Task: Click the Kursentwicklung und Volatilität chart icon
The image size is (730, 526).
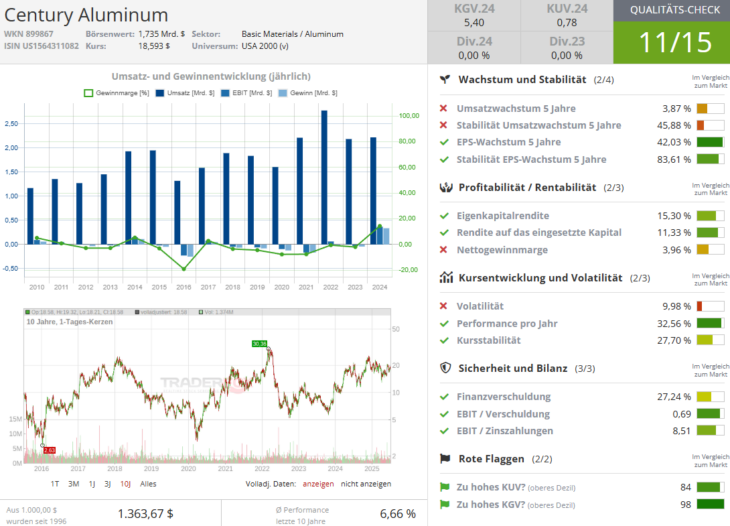Action: (446, 278)
